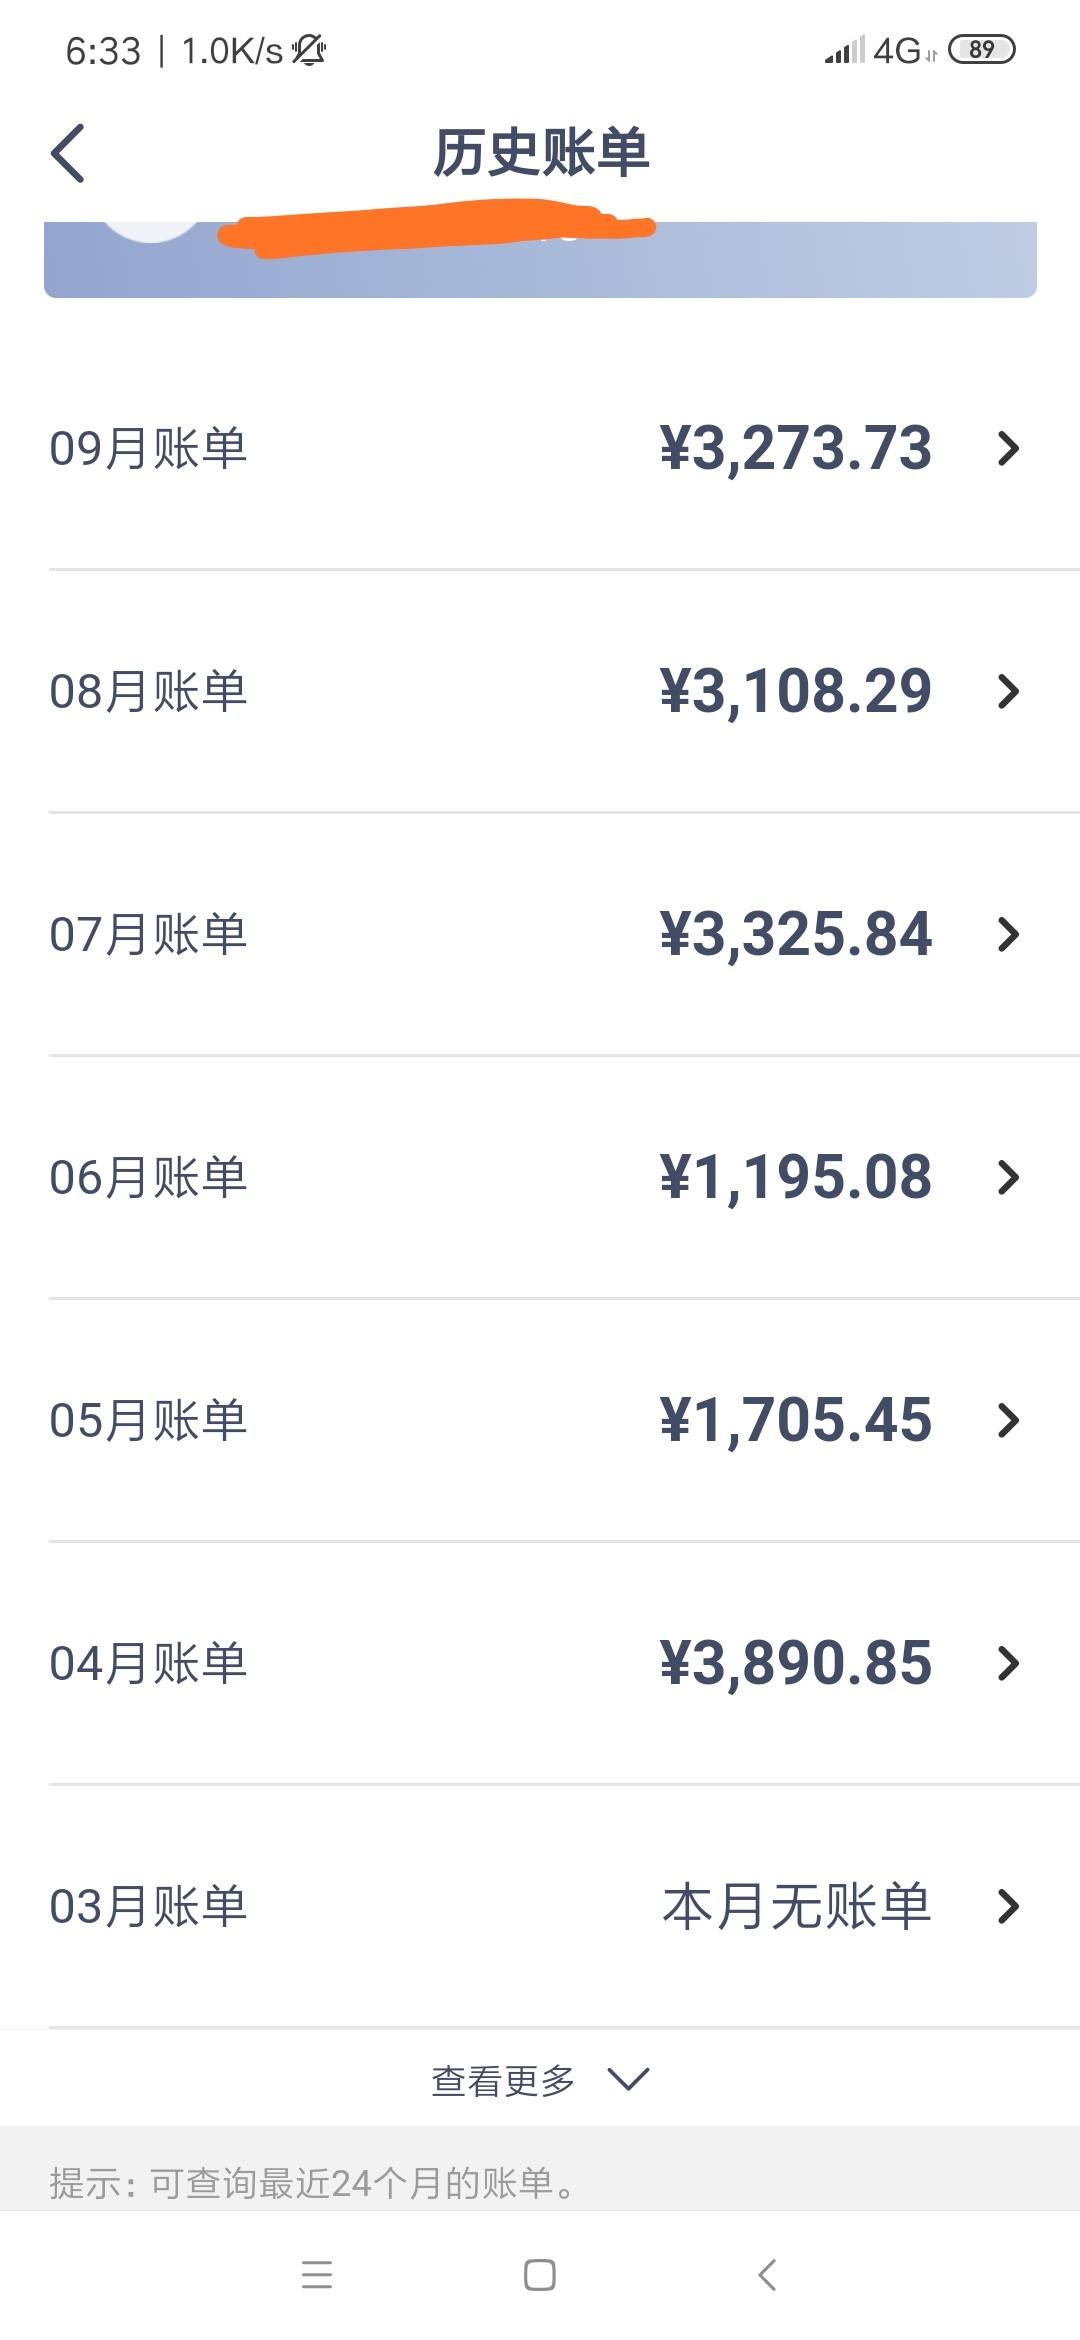Open 08月账单 via its right chevron
Viewport: 1080px width, 2340px height.
pos(1008,691)
